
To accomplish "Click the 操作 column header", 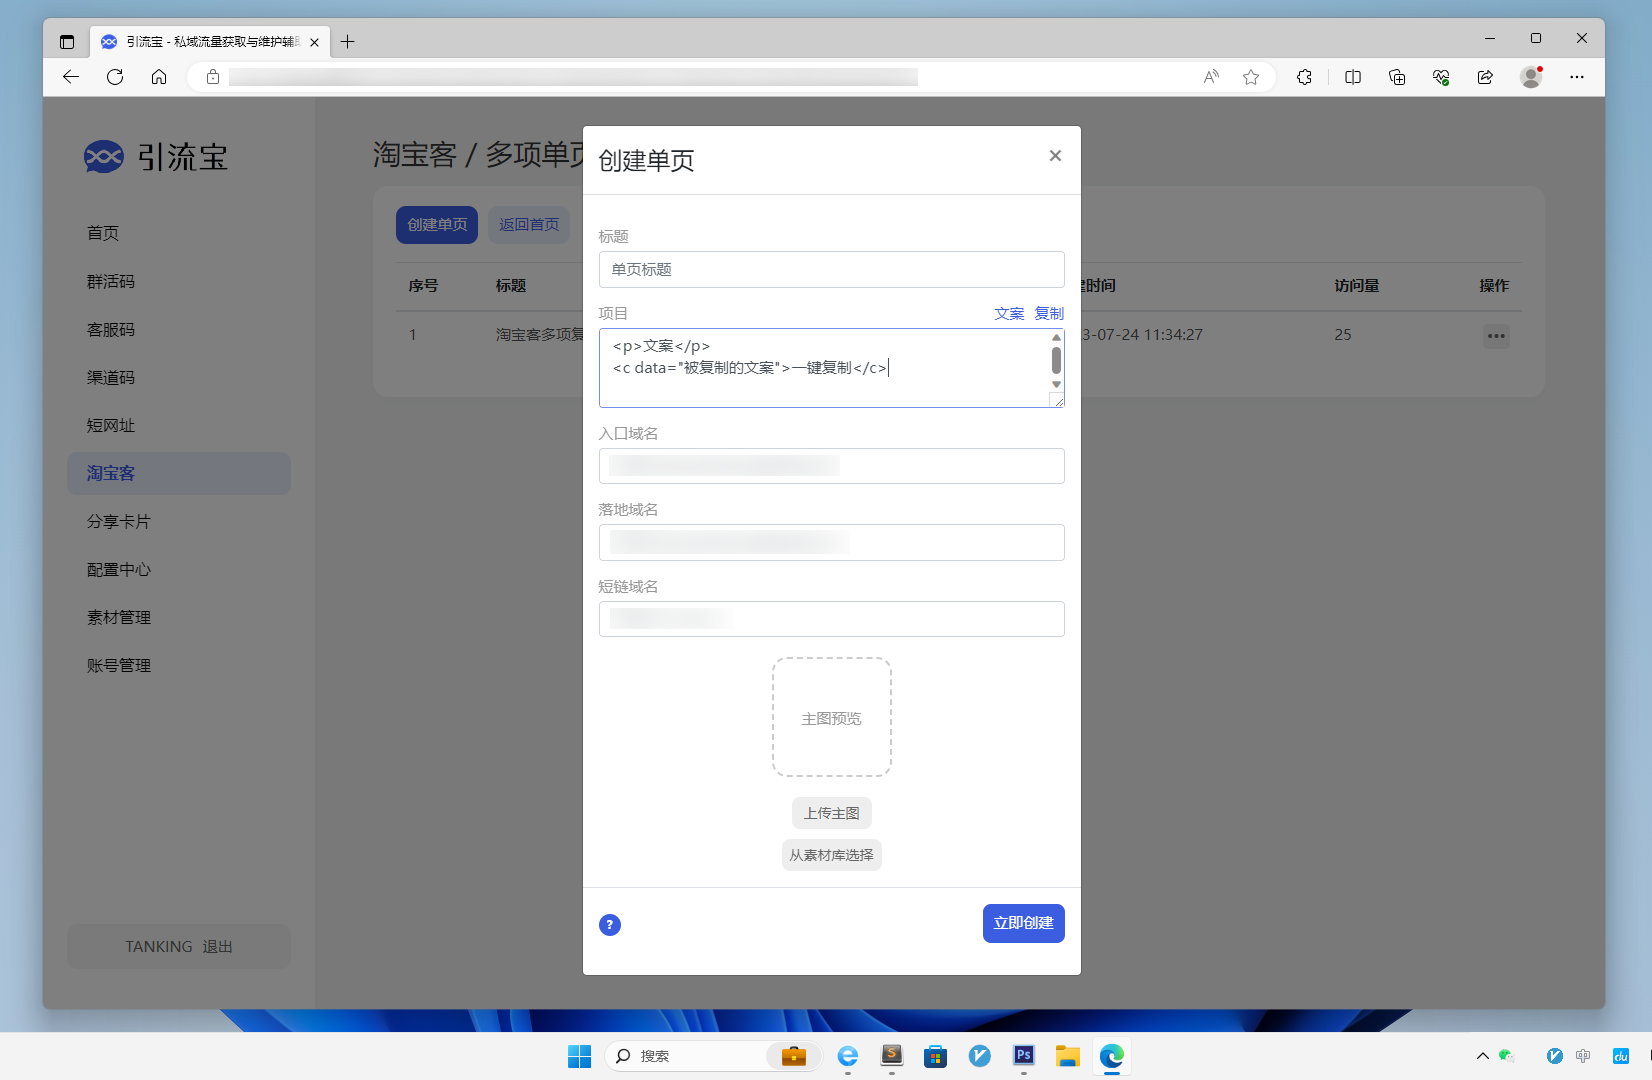I will [1494, 286].
